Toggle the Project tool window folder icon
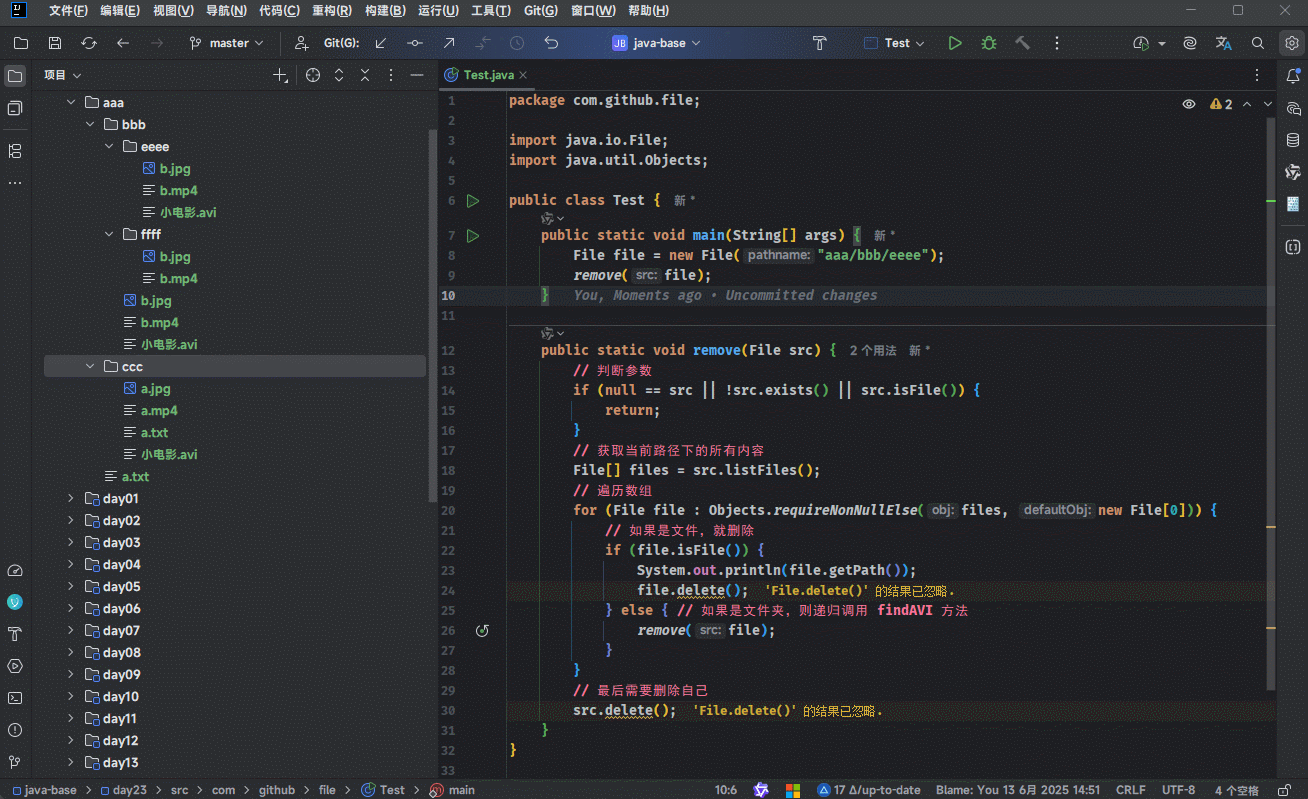Screen dimensions: 1308x799 (x=15, y=76)
